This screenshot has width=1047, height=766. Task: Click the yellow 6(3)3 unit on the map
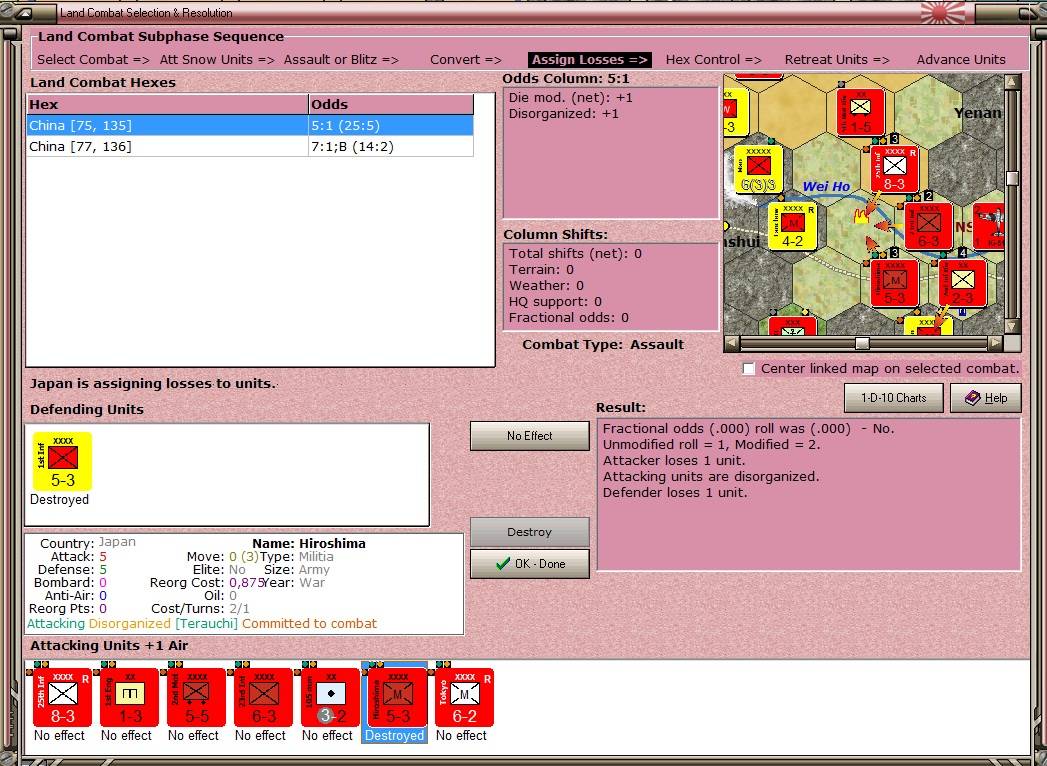point(759,170)
